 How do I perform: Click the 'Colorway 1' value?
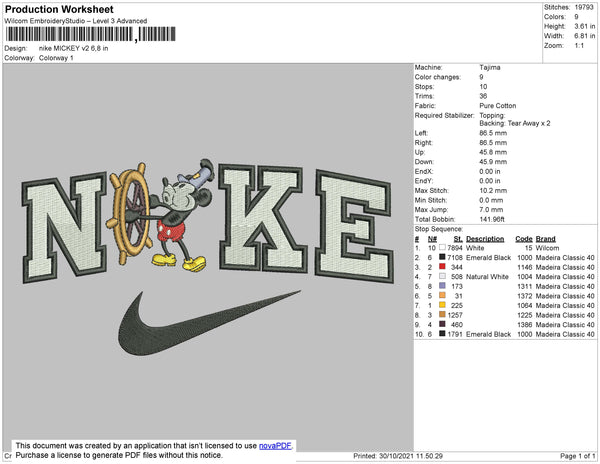coord(56,58)
